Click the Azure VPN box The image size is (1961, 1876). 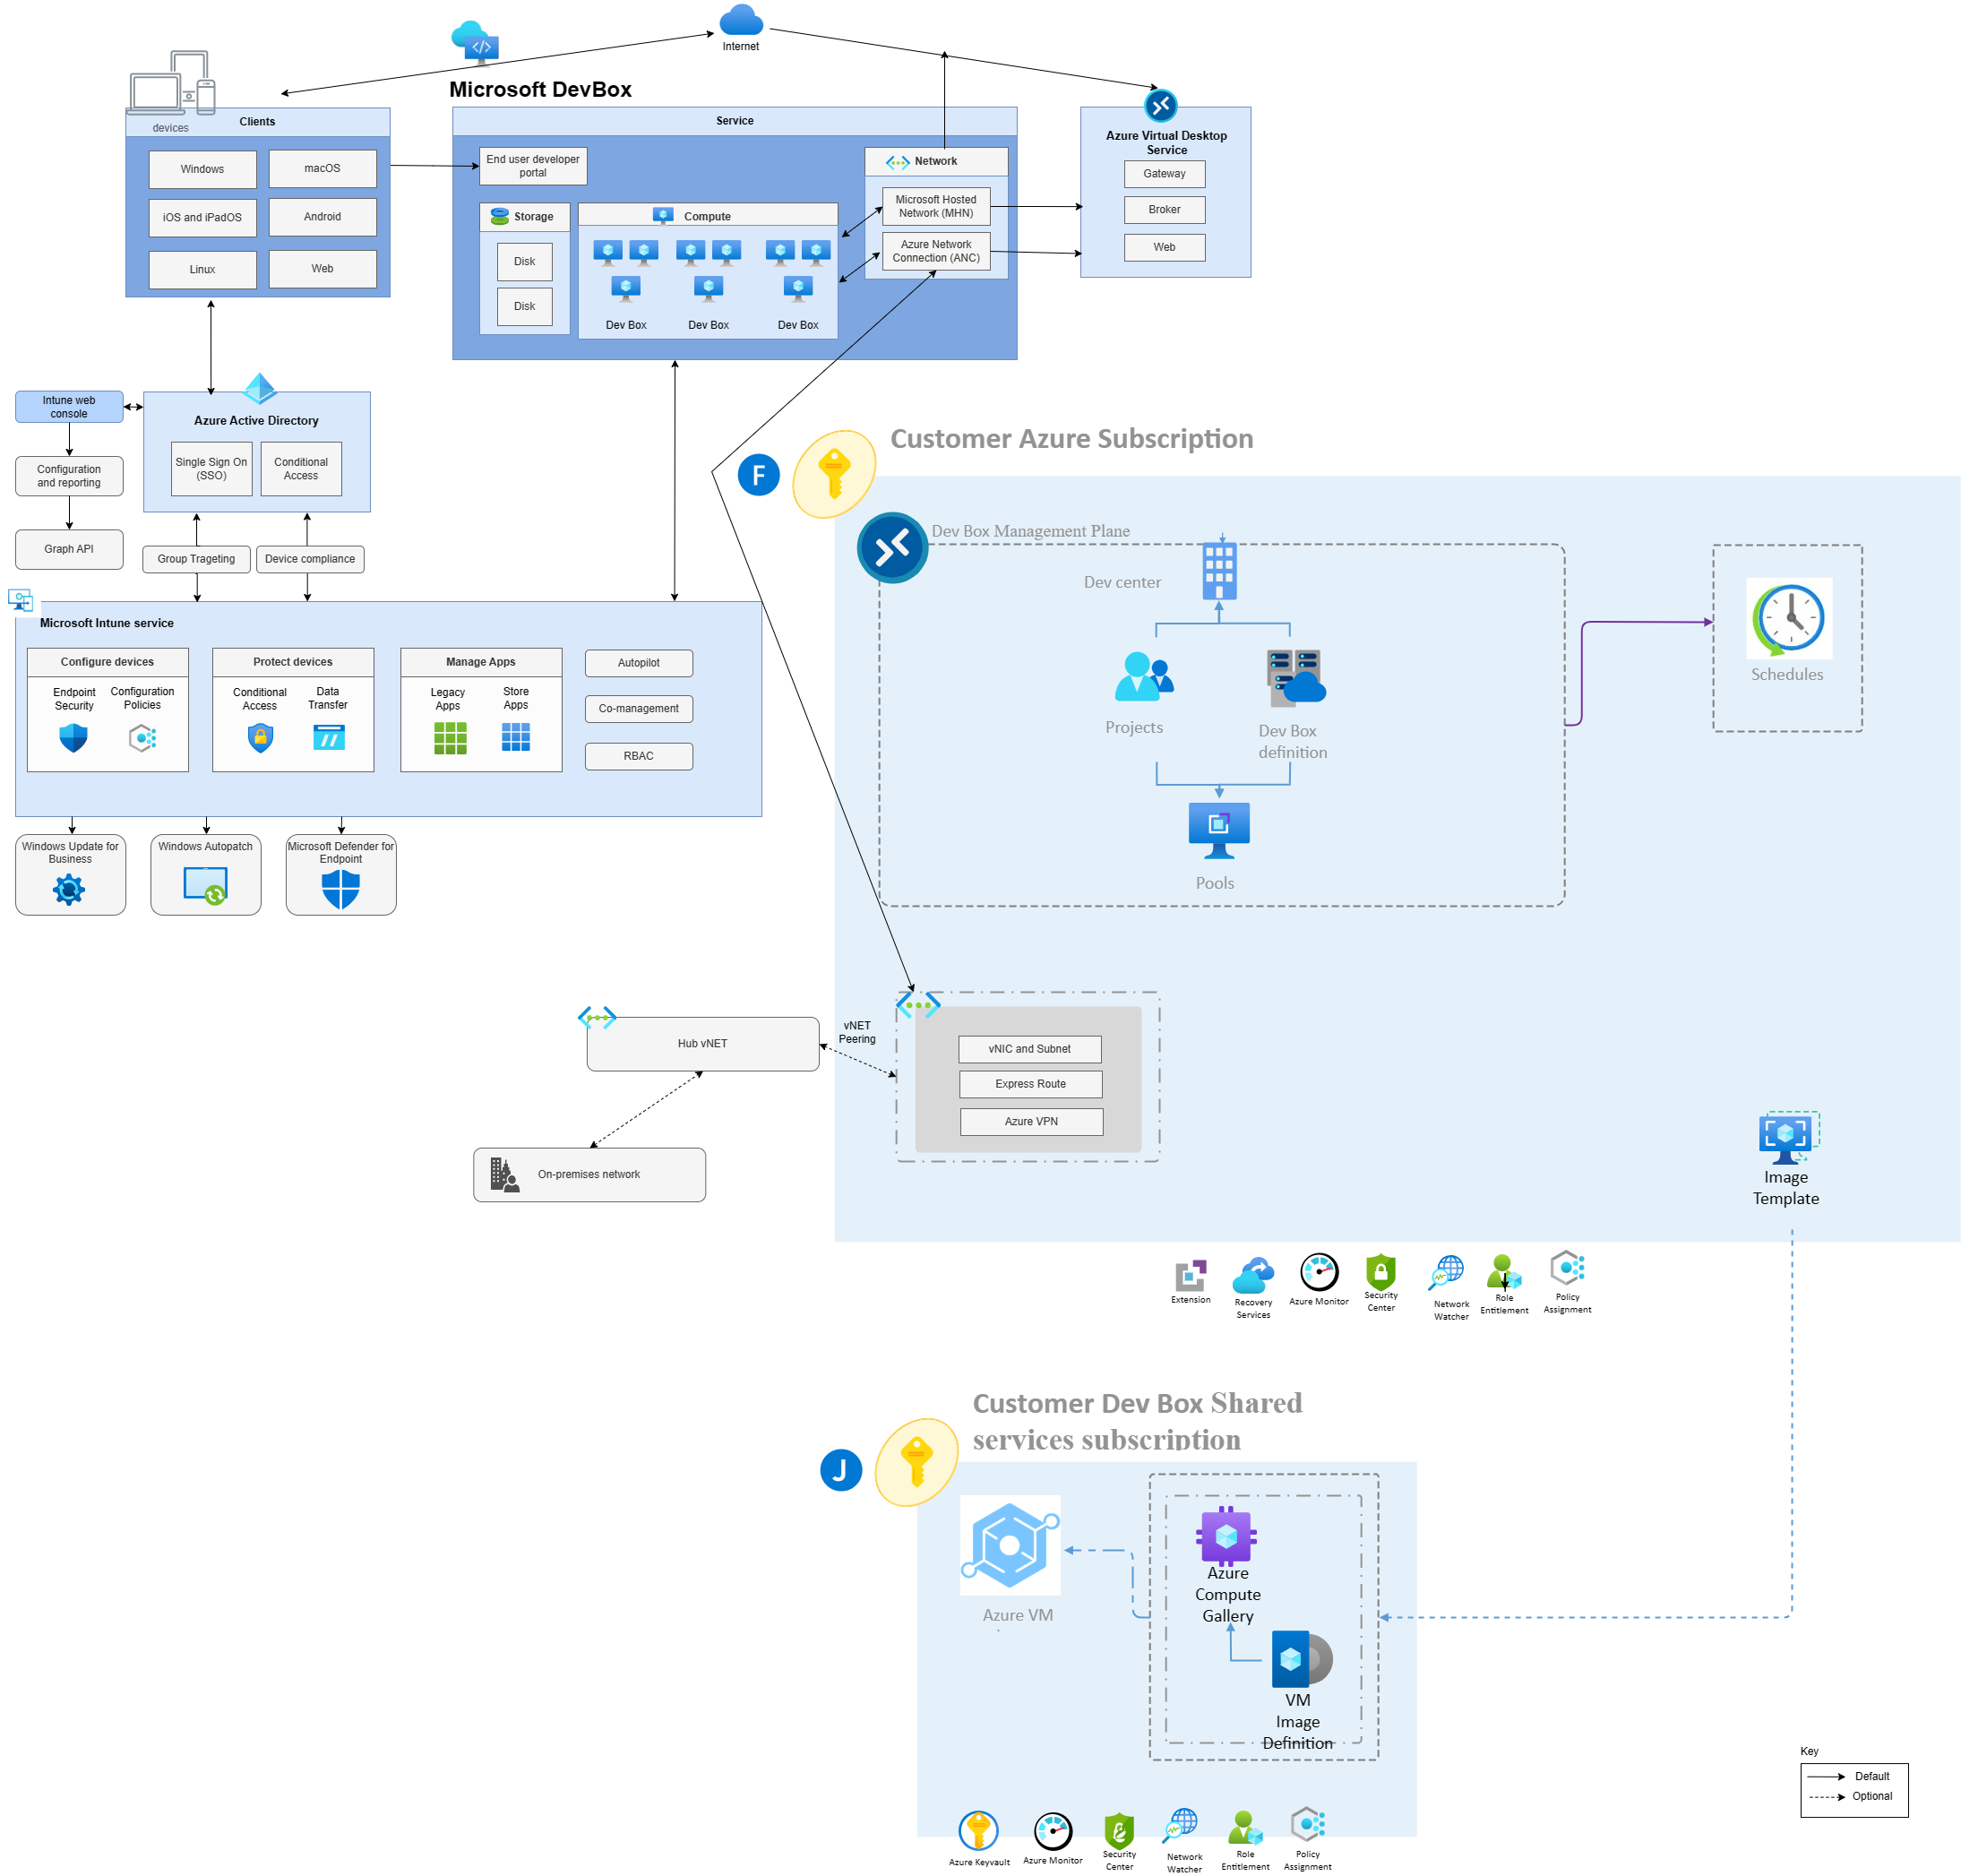click(x=1031, y=1121)
